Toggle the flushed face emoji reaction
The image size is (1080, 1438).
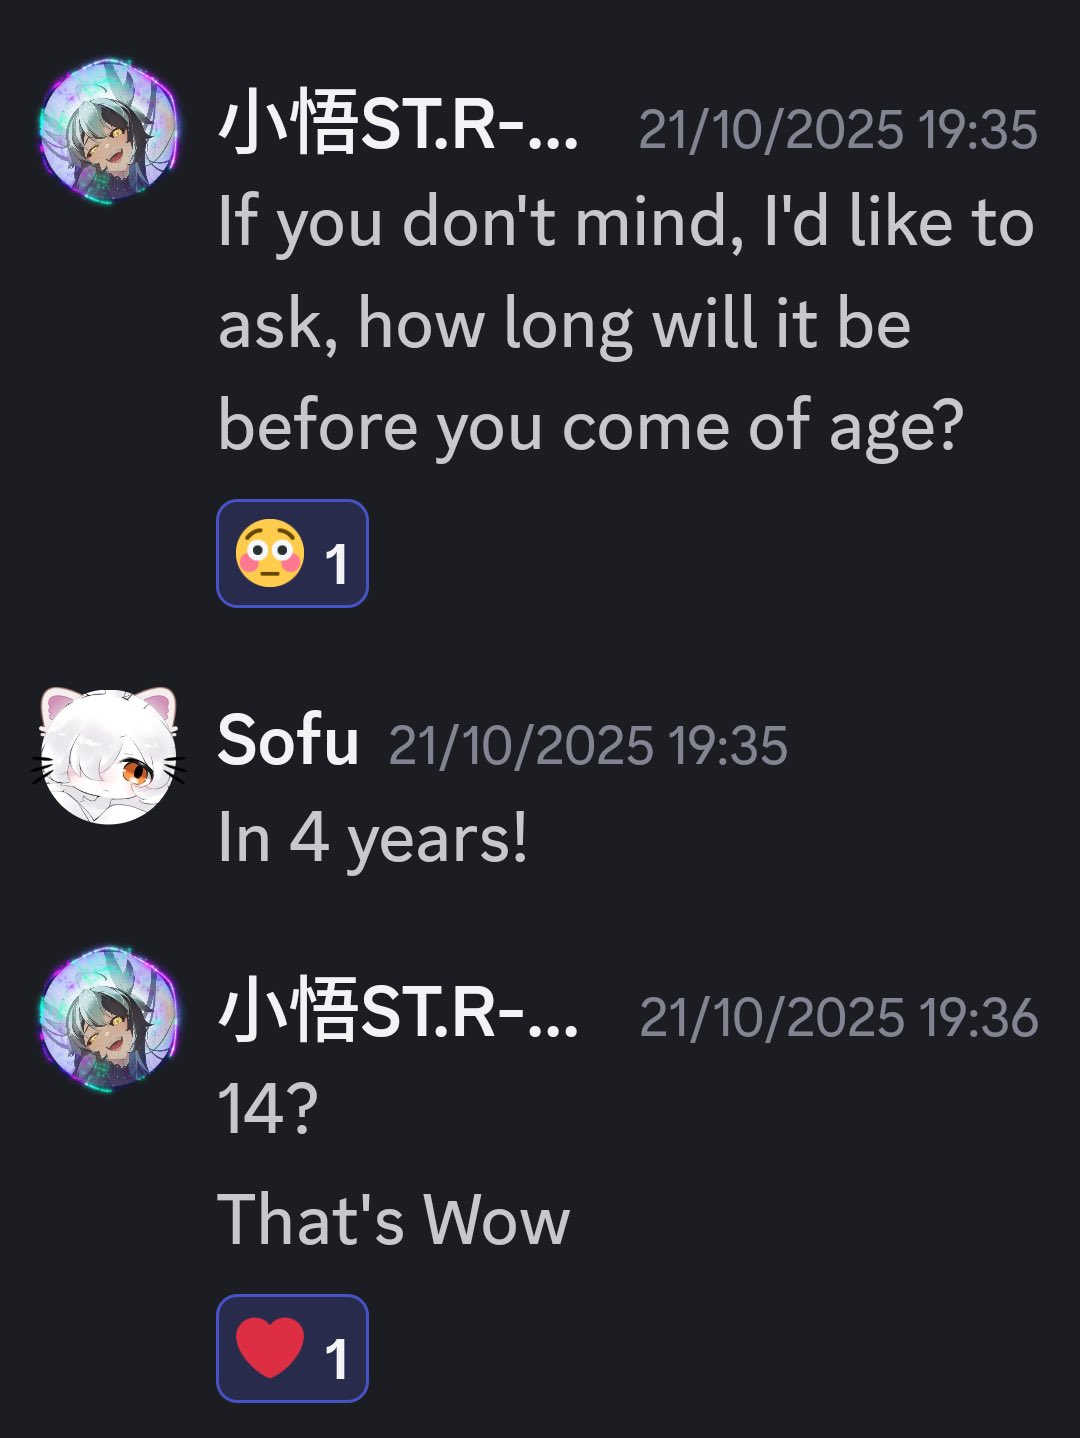pos(292,553)
